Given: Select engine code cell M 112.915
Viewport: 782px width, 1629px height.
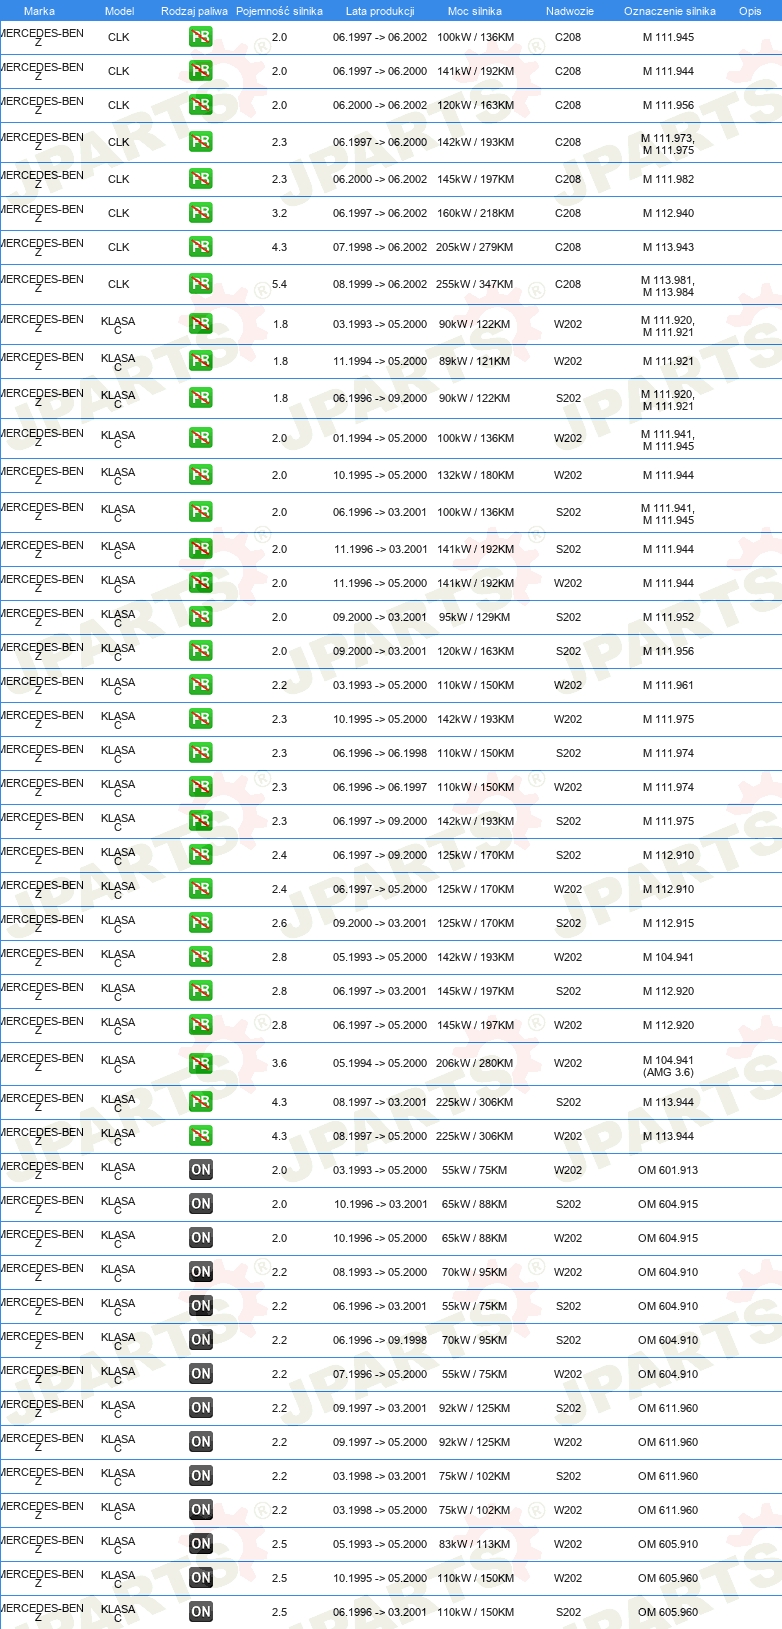Looking at the screenshot, I should (668, 923).
